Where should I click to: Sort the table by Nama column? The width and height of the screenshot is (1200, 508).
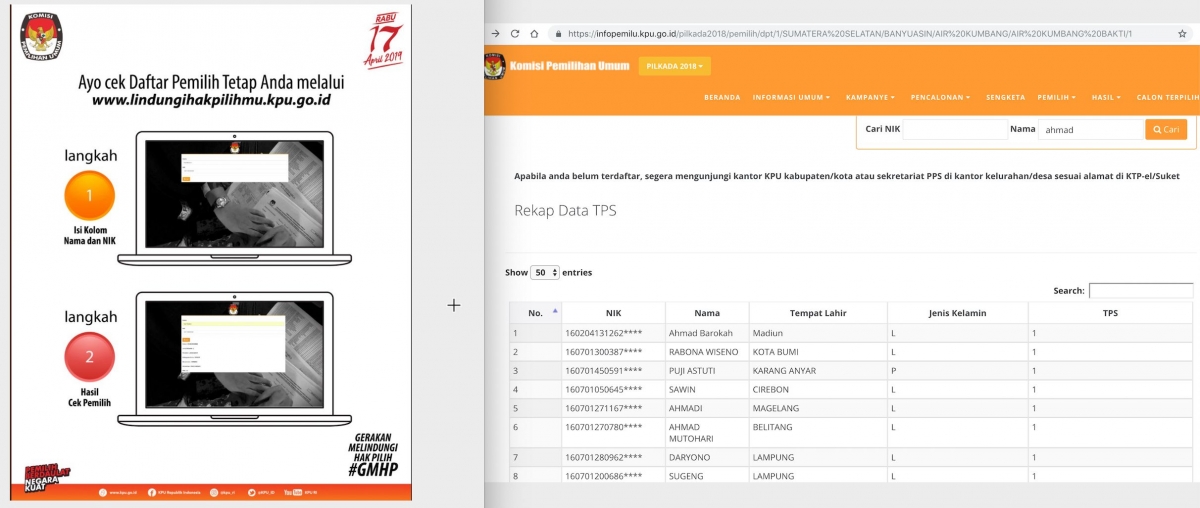point(707,313)
